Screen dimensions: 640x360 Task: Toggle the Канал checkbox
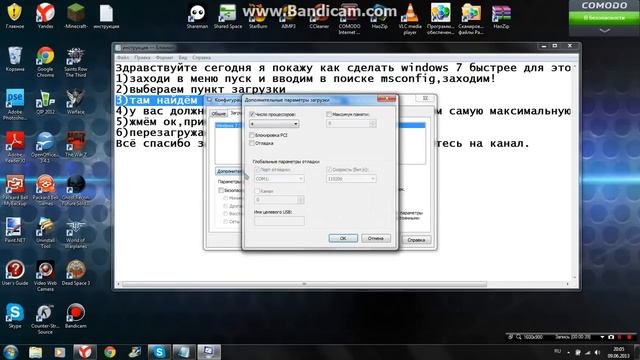point(257,191)
